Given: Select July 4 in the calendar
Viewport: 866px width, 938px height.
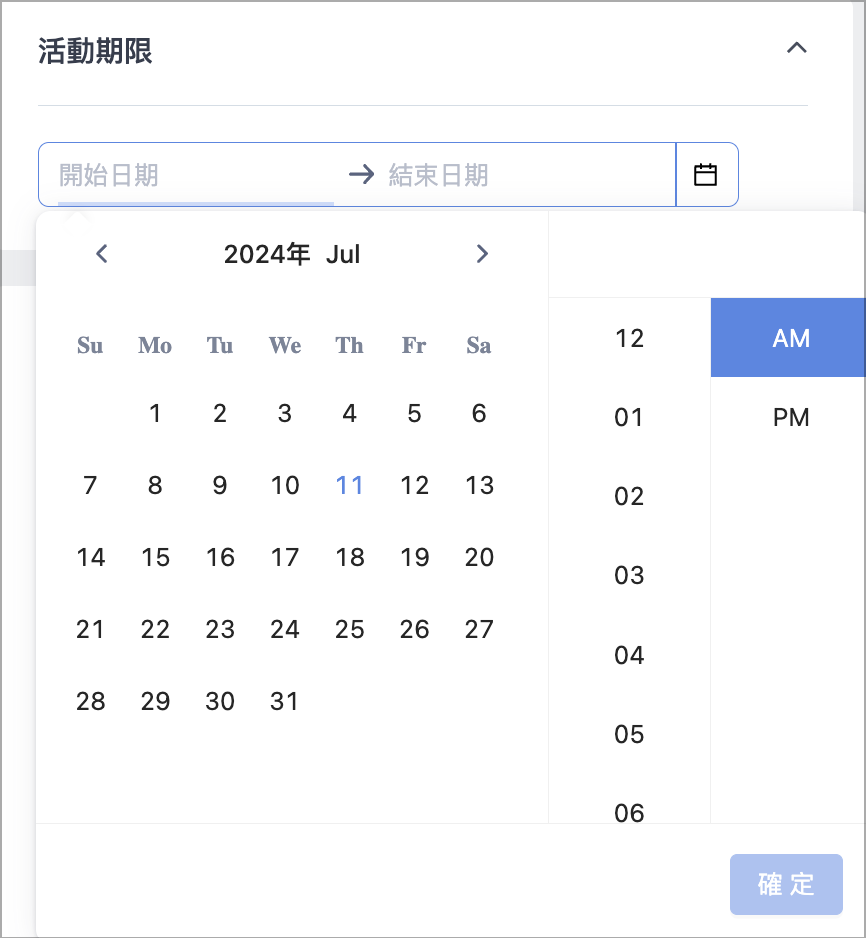Looking at the screenshot, I should click(349, 413).
